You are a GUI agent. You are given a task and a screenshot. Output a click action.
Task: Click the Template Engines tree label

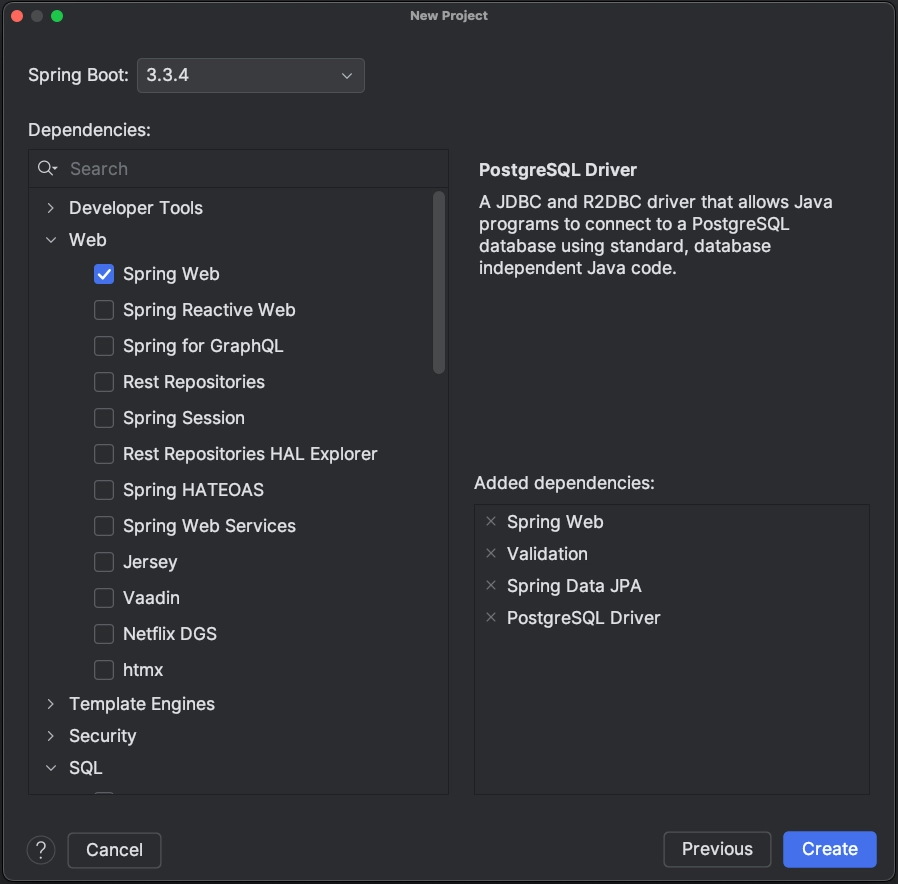[141, 704]
